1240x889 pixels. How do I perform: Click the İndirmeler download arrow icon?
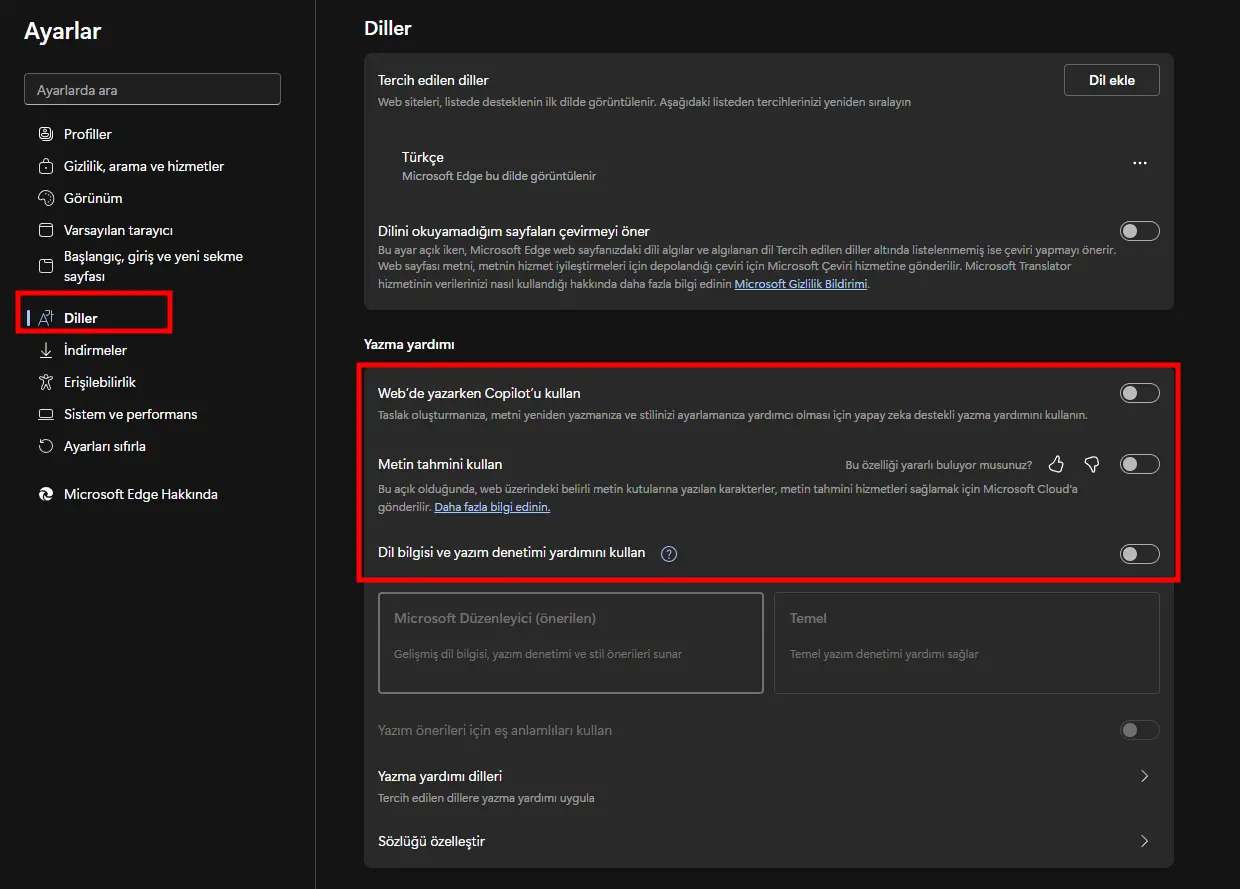point(45,350)
